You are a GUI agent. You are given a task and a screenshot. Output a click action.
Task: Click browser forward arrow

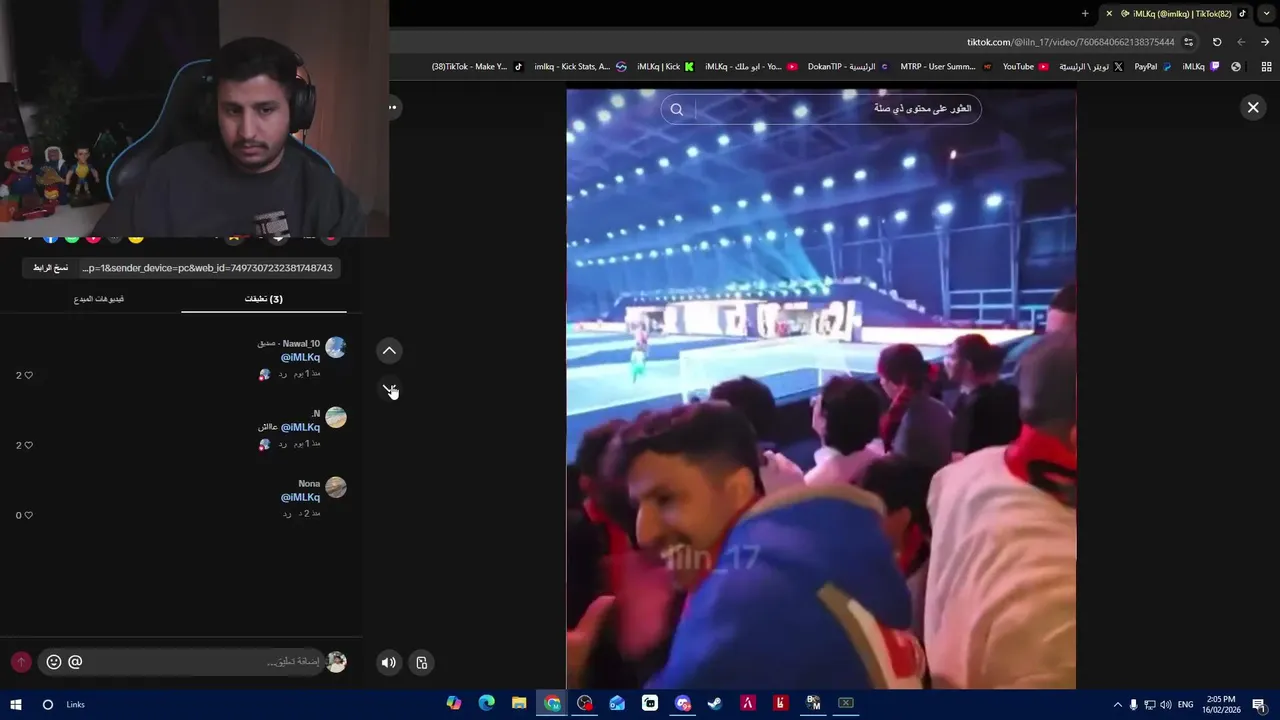click(1265, 42)
